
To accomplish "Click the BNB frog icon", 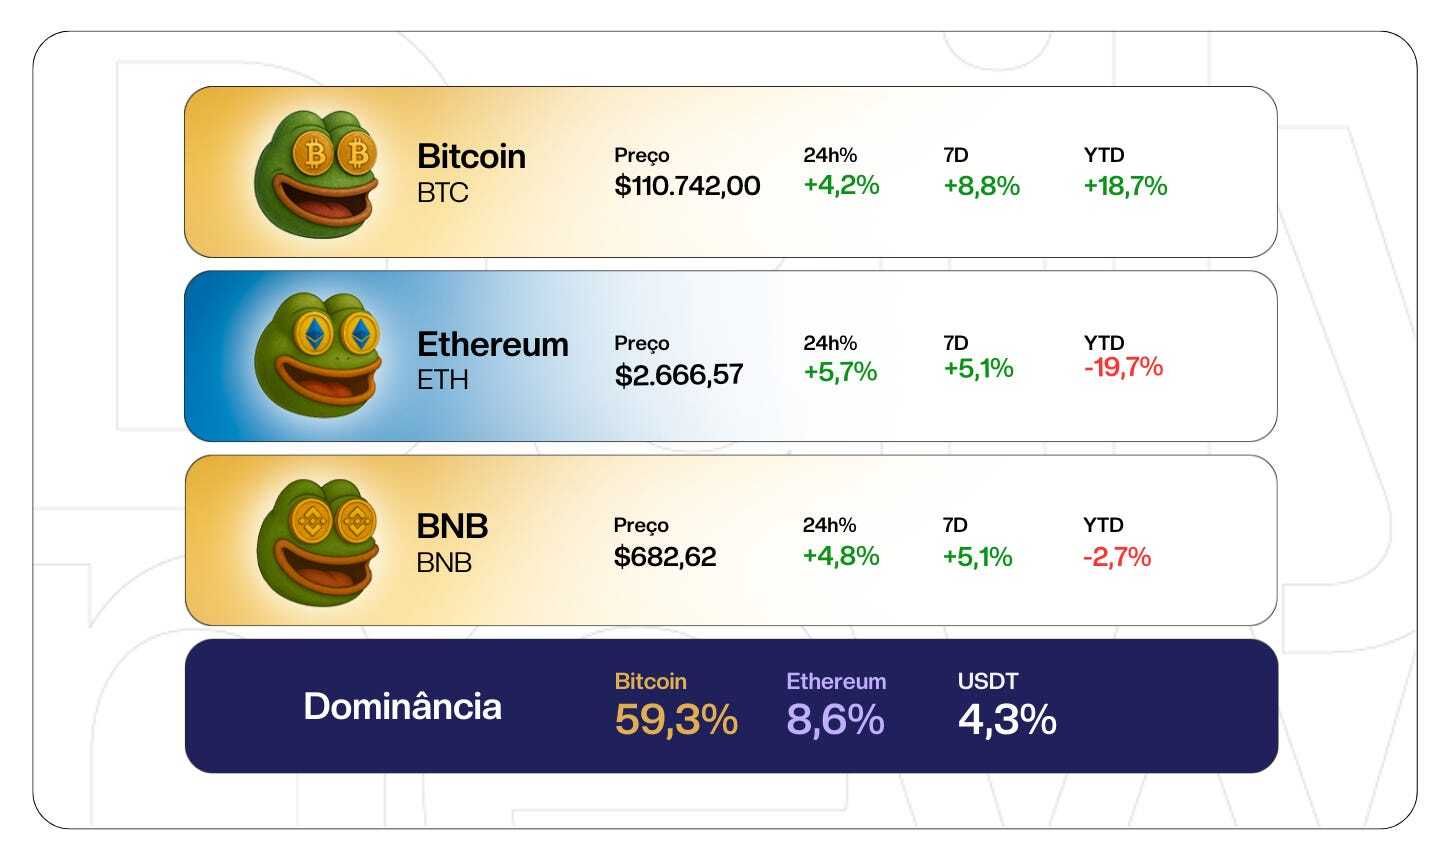I will pos(318,541).
